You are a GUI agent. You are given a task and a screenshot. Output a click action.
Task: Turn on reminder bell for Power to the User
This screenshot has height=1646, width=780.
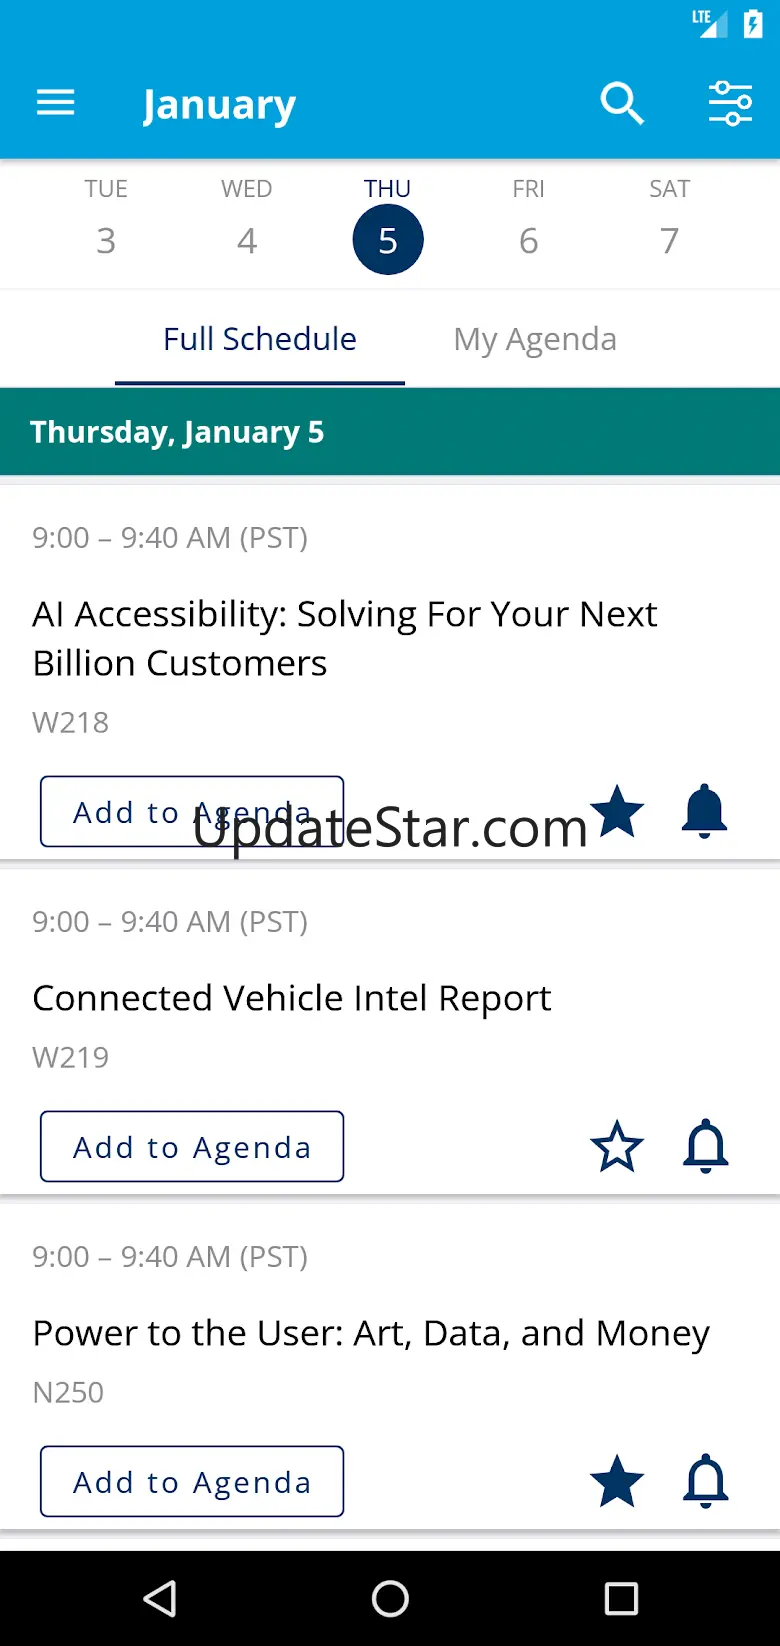tap(705, 1481)
